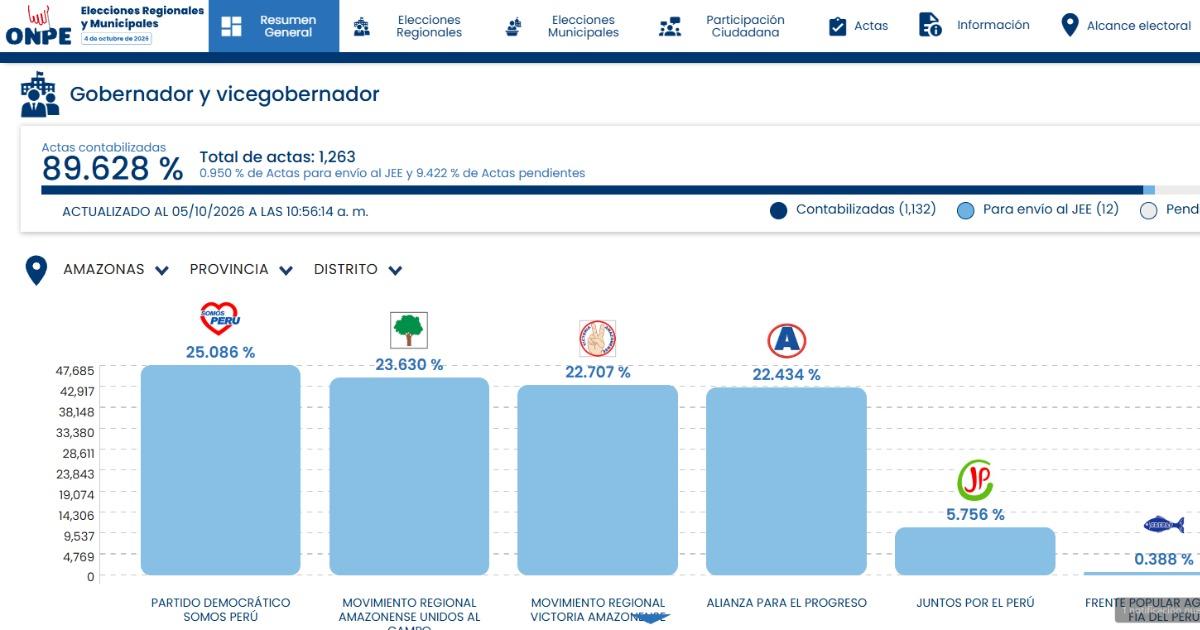Click the 23.630 % percentage label

pyautogui.click(x=409, y=365)
